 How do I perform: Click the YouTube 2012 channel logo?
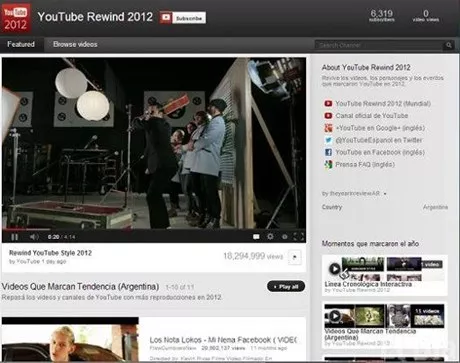point(16,17)
